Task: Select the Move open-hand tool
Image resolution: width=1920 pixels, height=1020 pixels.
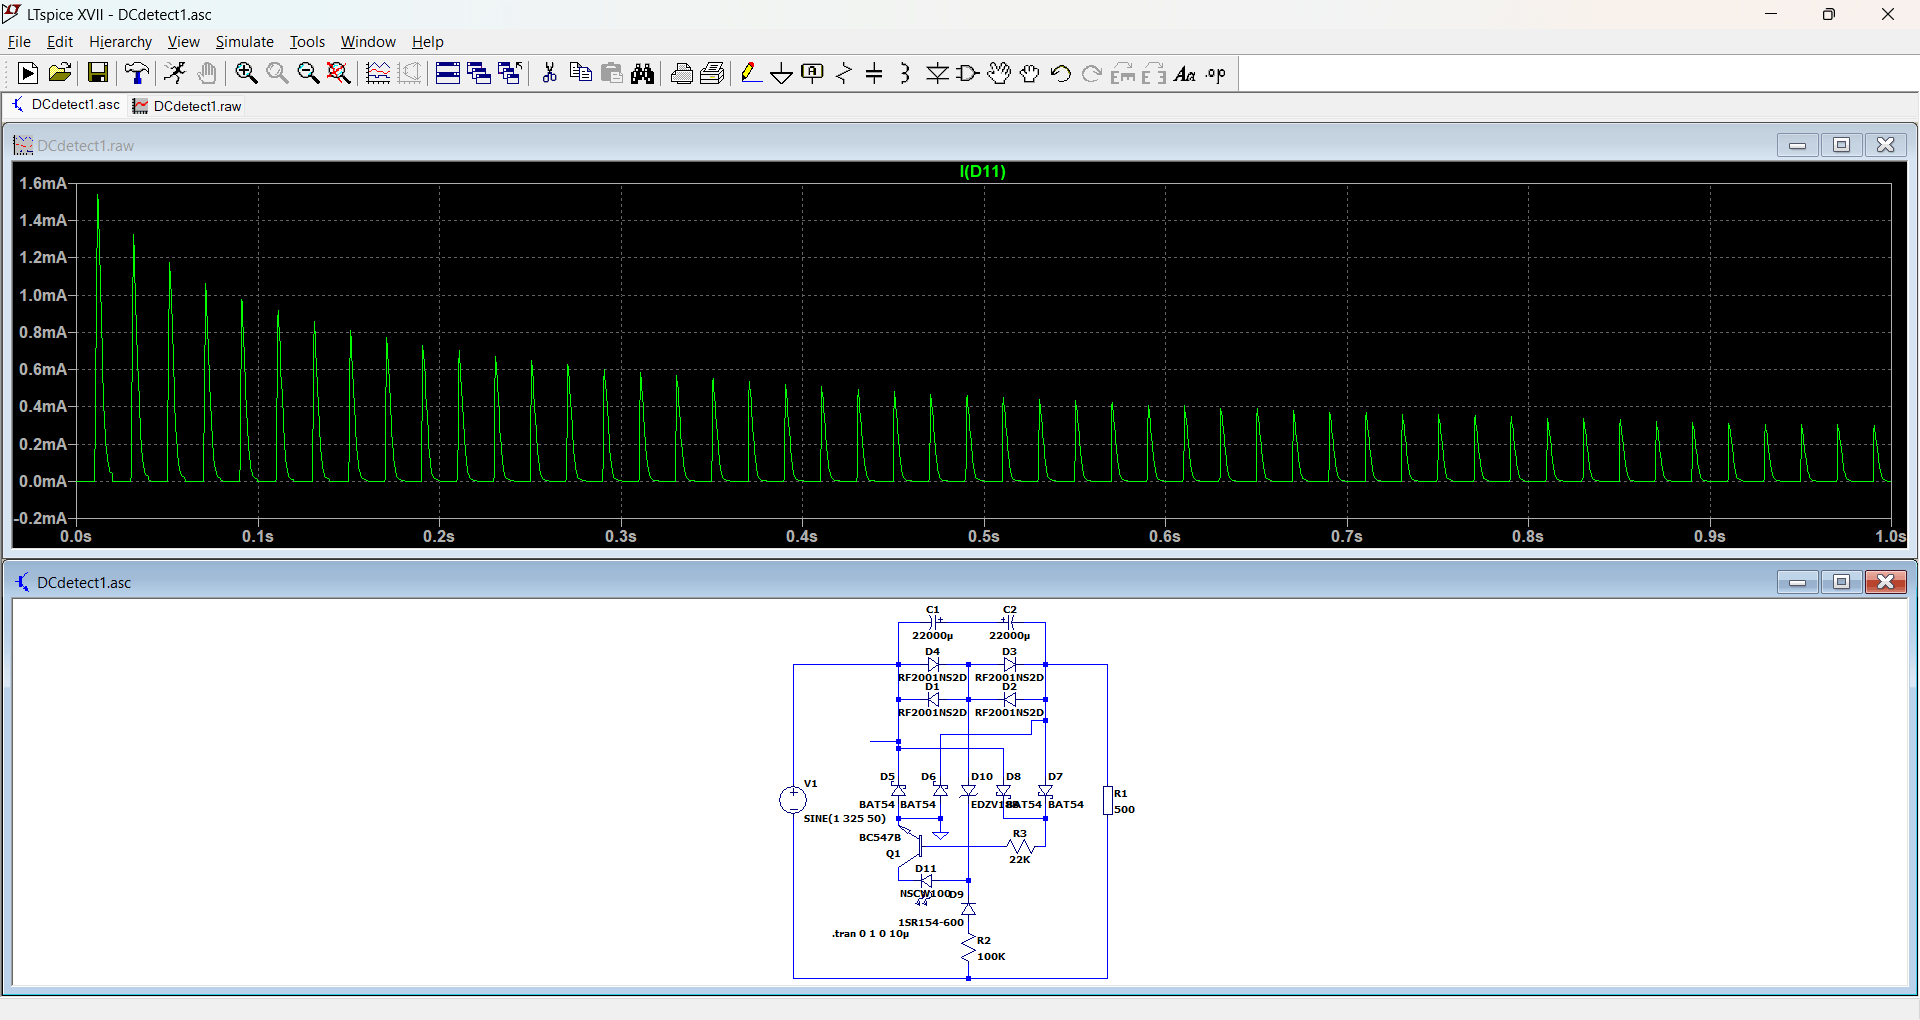Action: [999, 73]
